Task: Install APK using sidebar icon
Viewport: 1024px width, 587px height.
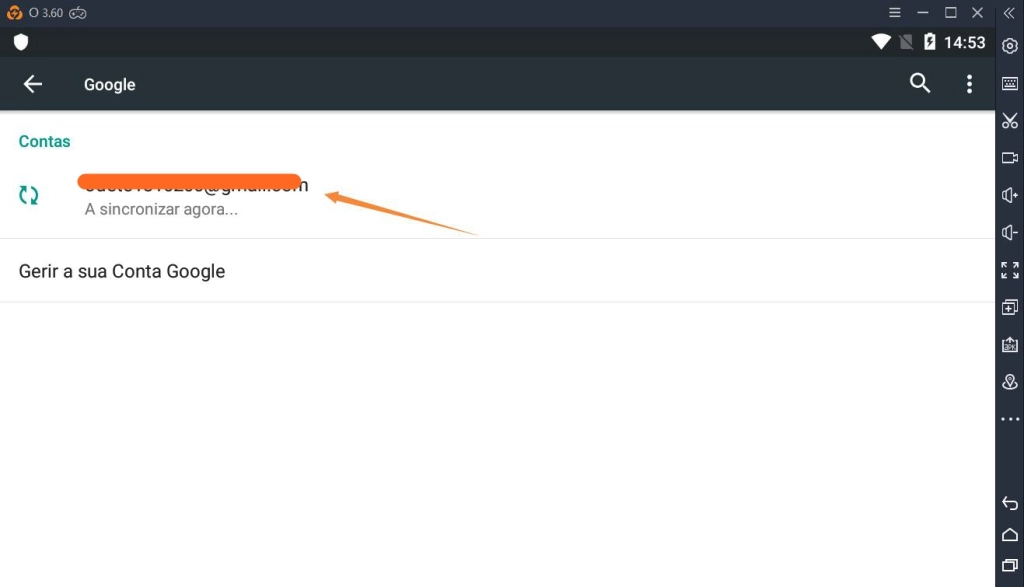Action: point(1010,344)
